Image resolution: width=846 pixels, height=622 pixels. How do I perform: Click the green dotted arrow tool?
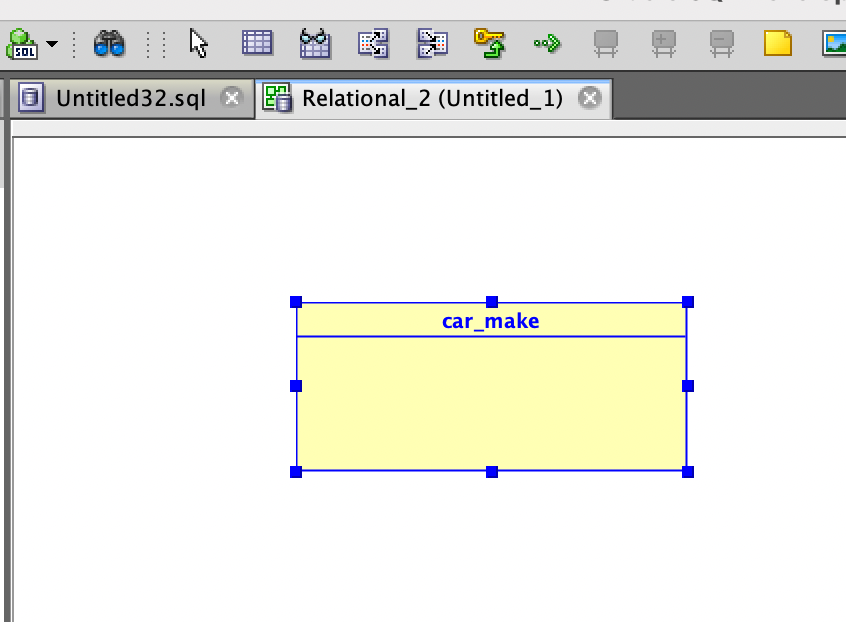[546, 43]
